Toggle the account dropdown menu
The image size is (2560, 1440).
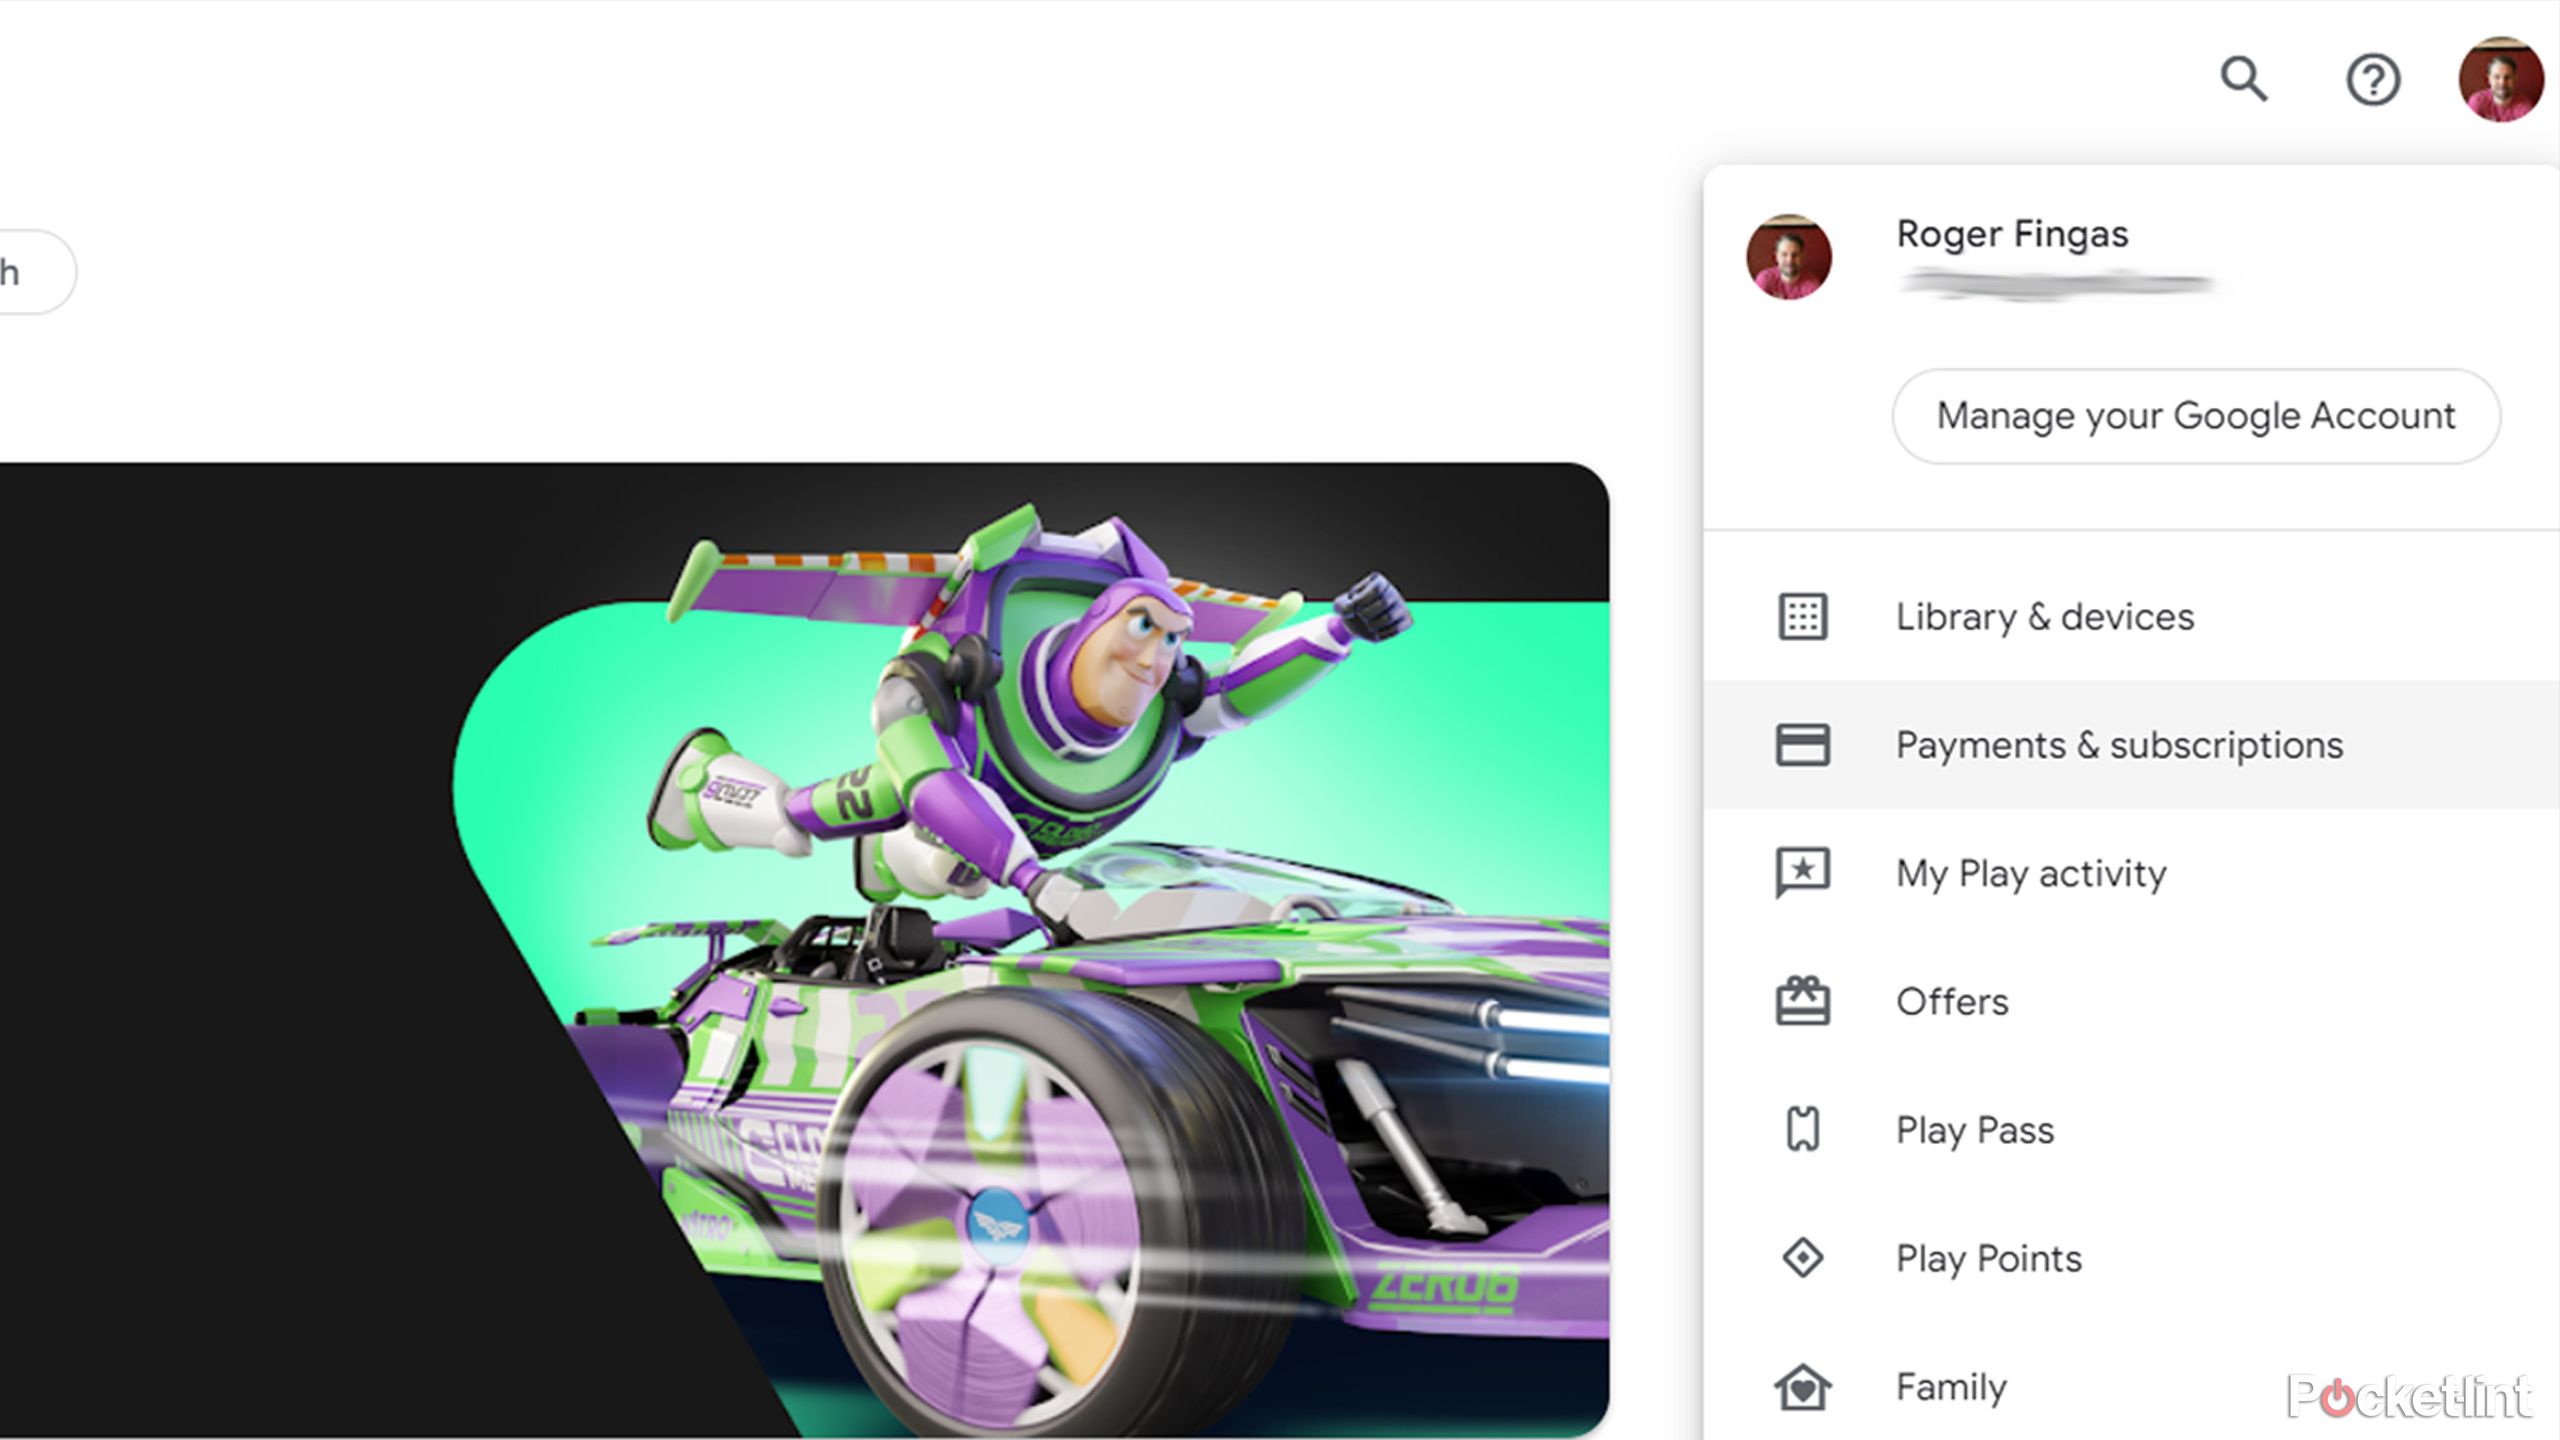pyautogui.click(x=2498, y=79)
